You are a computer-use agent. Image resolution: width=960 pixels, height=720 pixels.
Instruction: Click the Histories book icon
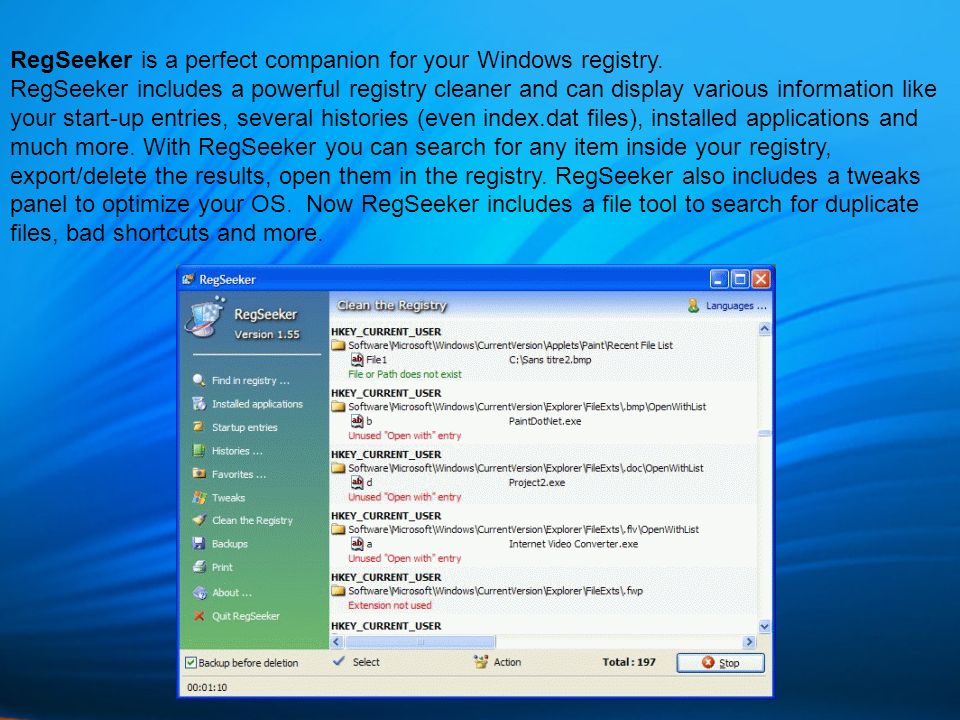pos(198,451)
